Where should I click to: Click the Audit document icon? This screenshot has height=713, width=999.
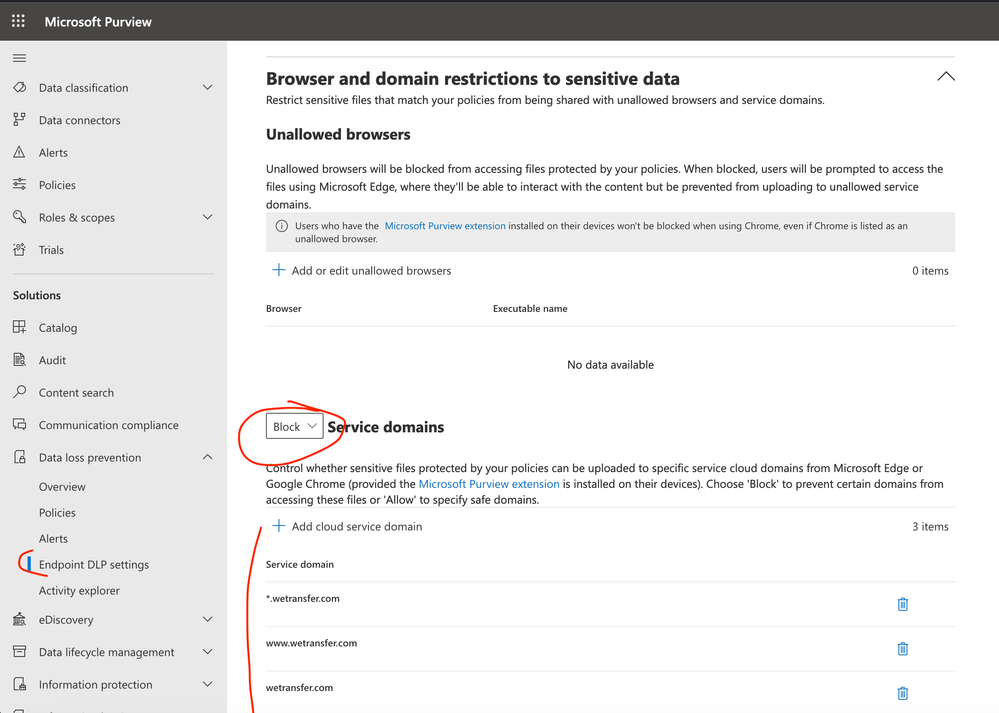[20, 359]
